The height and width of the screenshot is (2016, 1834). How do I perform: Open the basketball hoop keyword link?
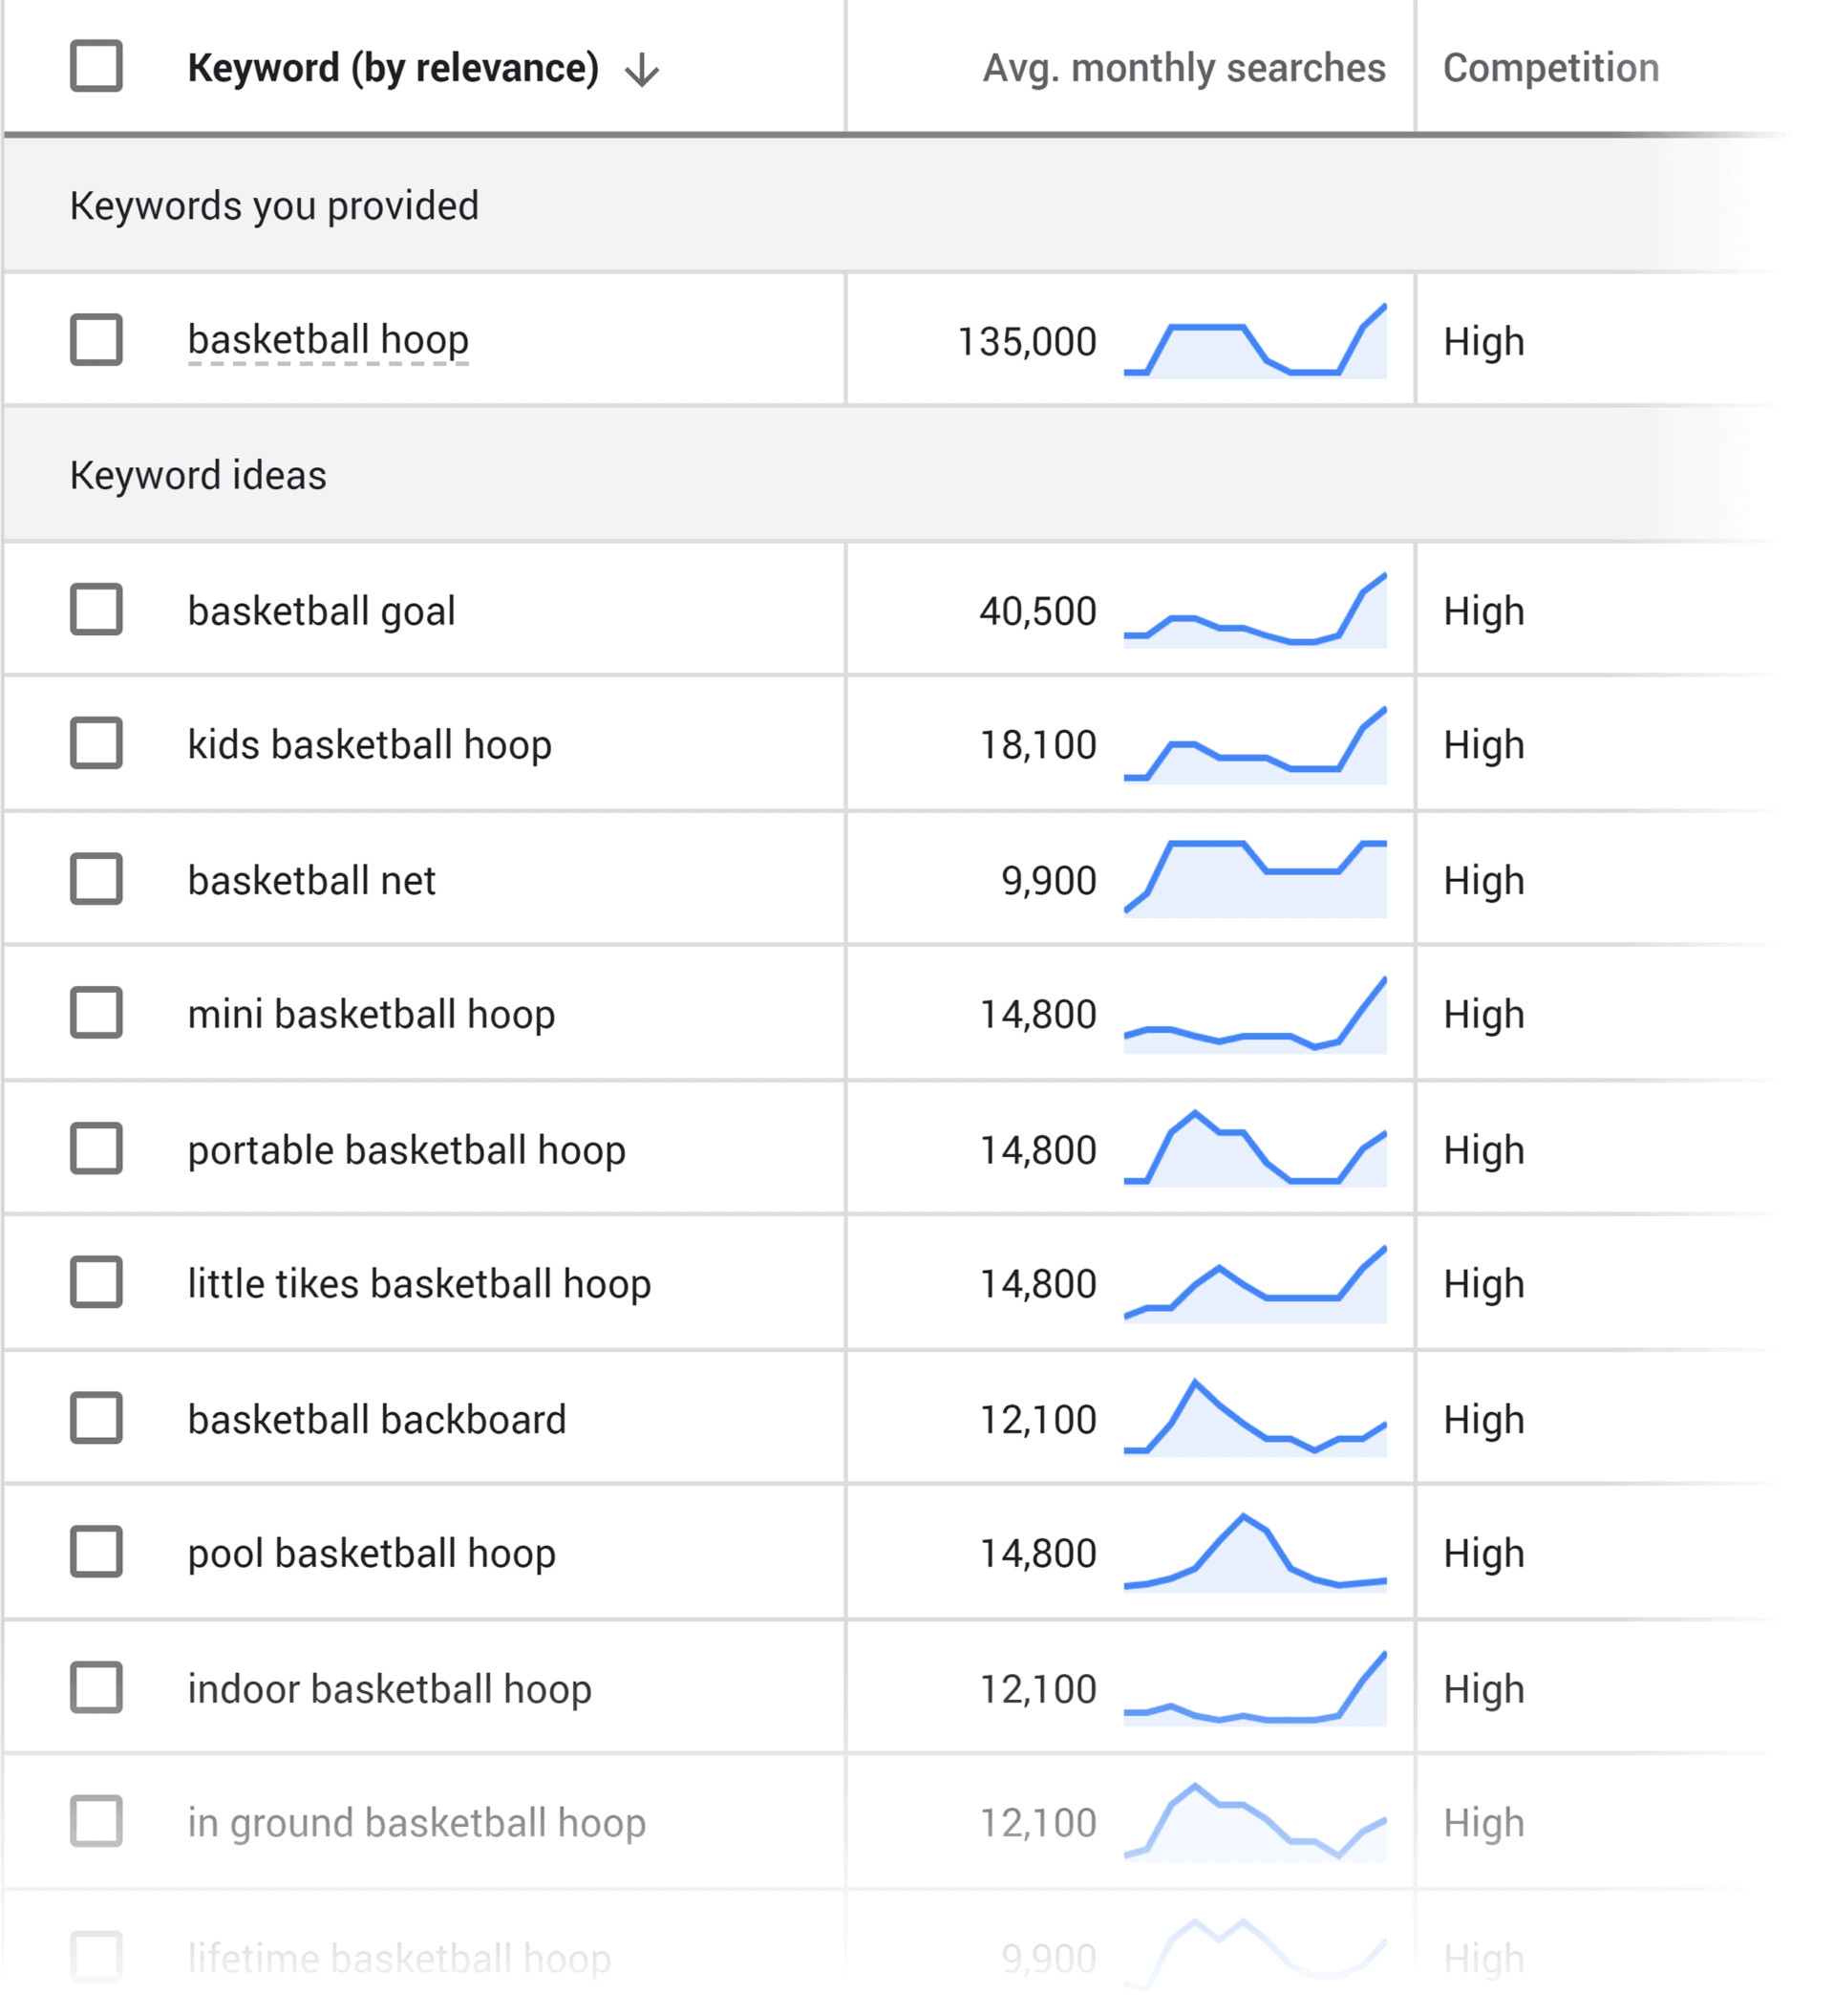(x=327, y=339)
